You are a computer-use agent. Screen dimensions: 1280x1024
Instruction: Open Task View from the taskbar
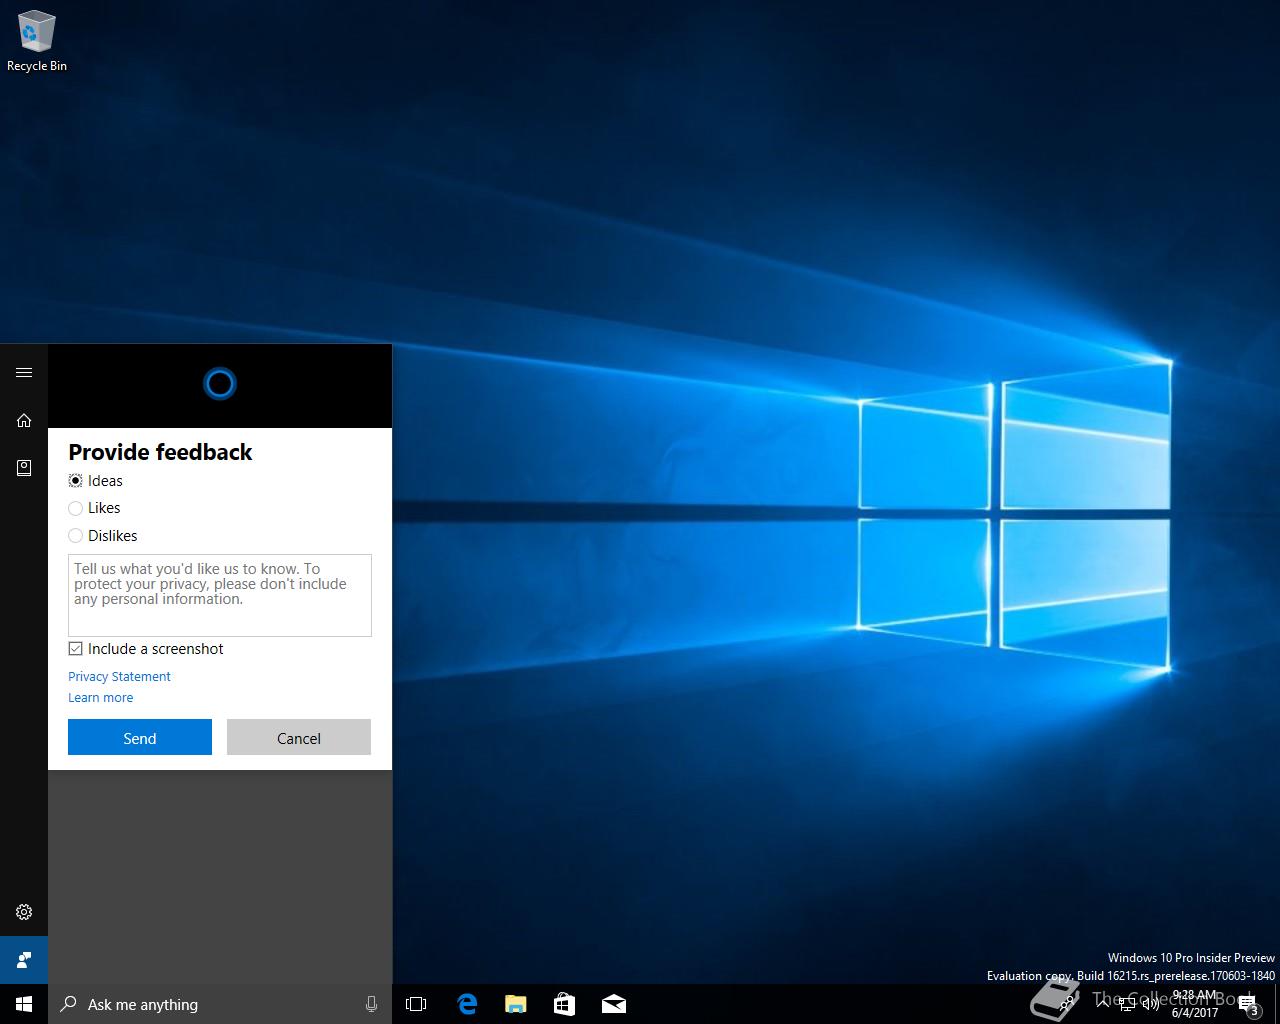point(416,1004)
